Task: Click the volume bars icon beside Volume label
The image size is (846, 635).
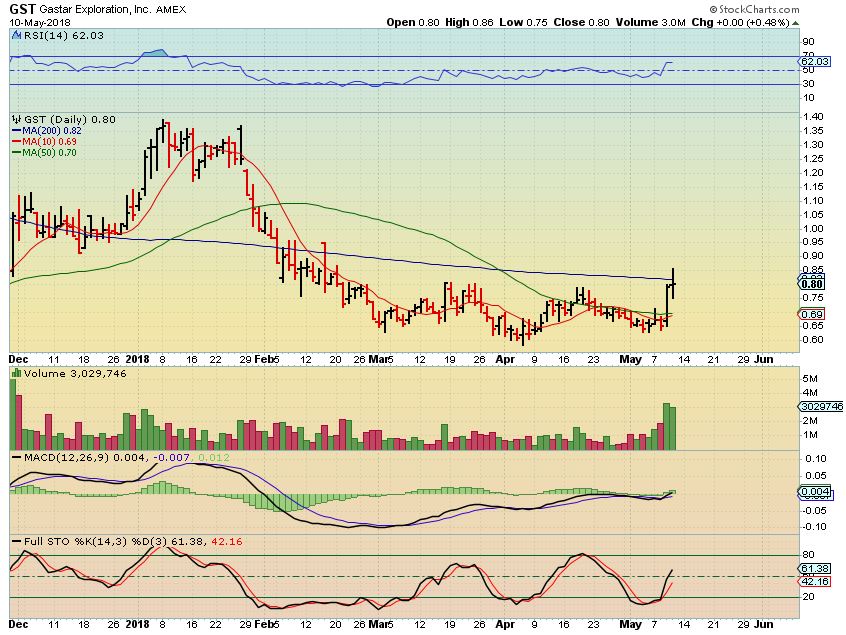Action: pyautogui.click(x=16, y=373)
